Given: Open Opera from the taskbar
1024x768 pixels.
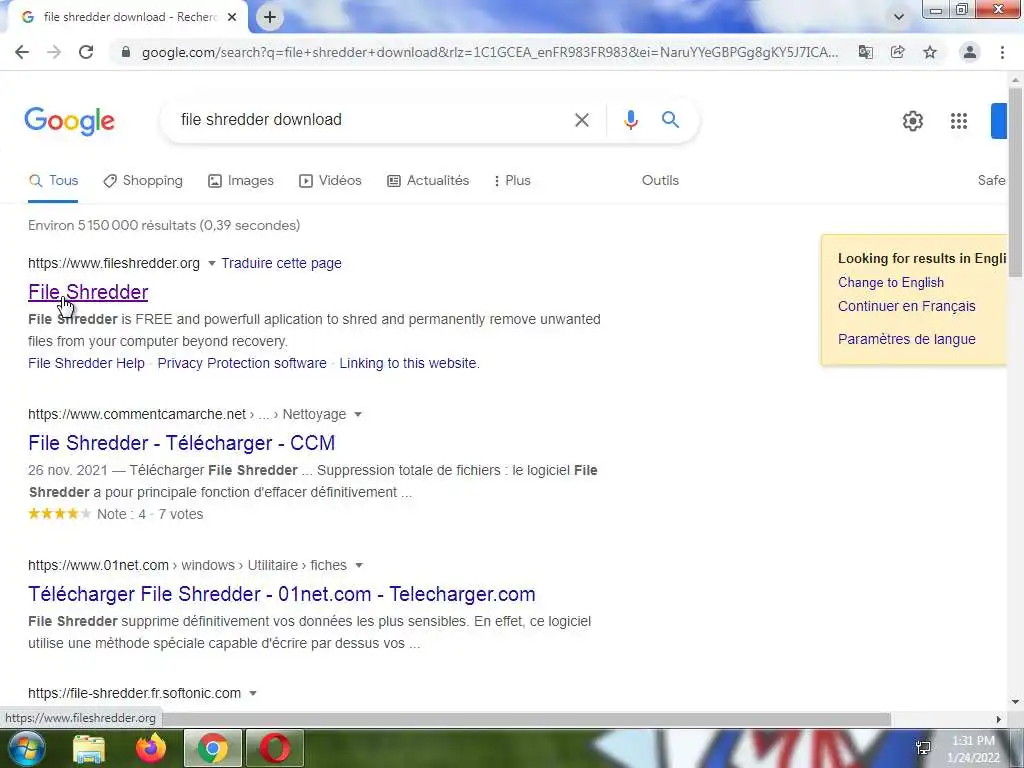Looking at the screenshot, I should click(275, 748).
